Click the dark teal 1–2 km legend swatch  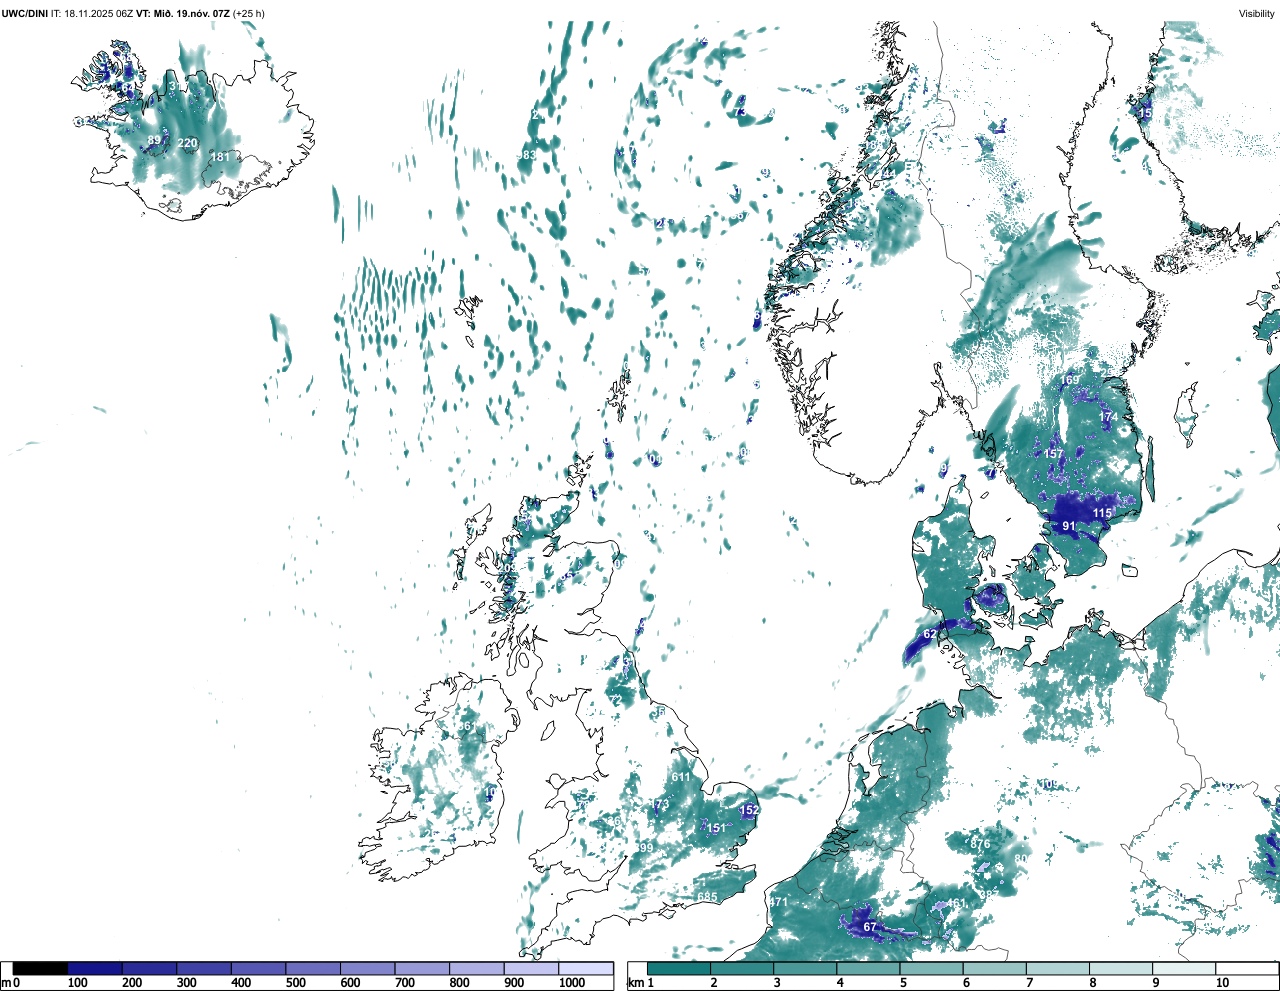pyautogui.click(x=679, y=968)
